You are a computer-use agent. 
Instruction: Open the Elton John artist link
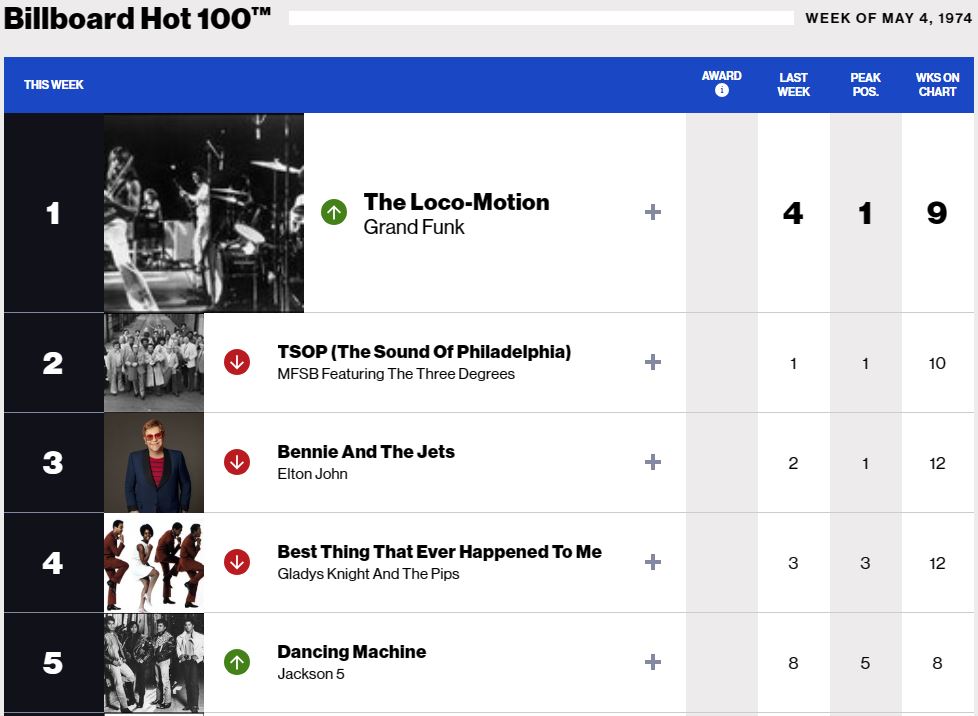tap(312, 474)
